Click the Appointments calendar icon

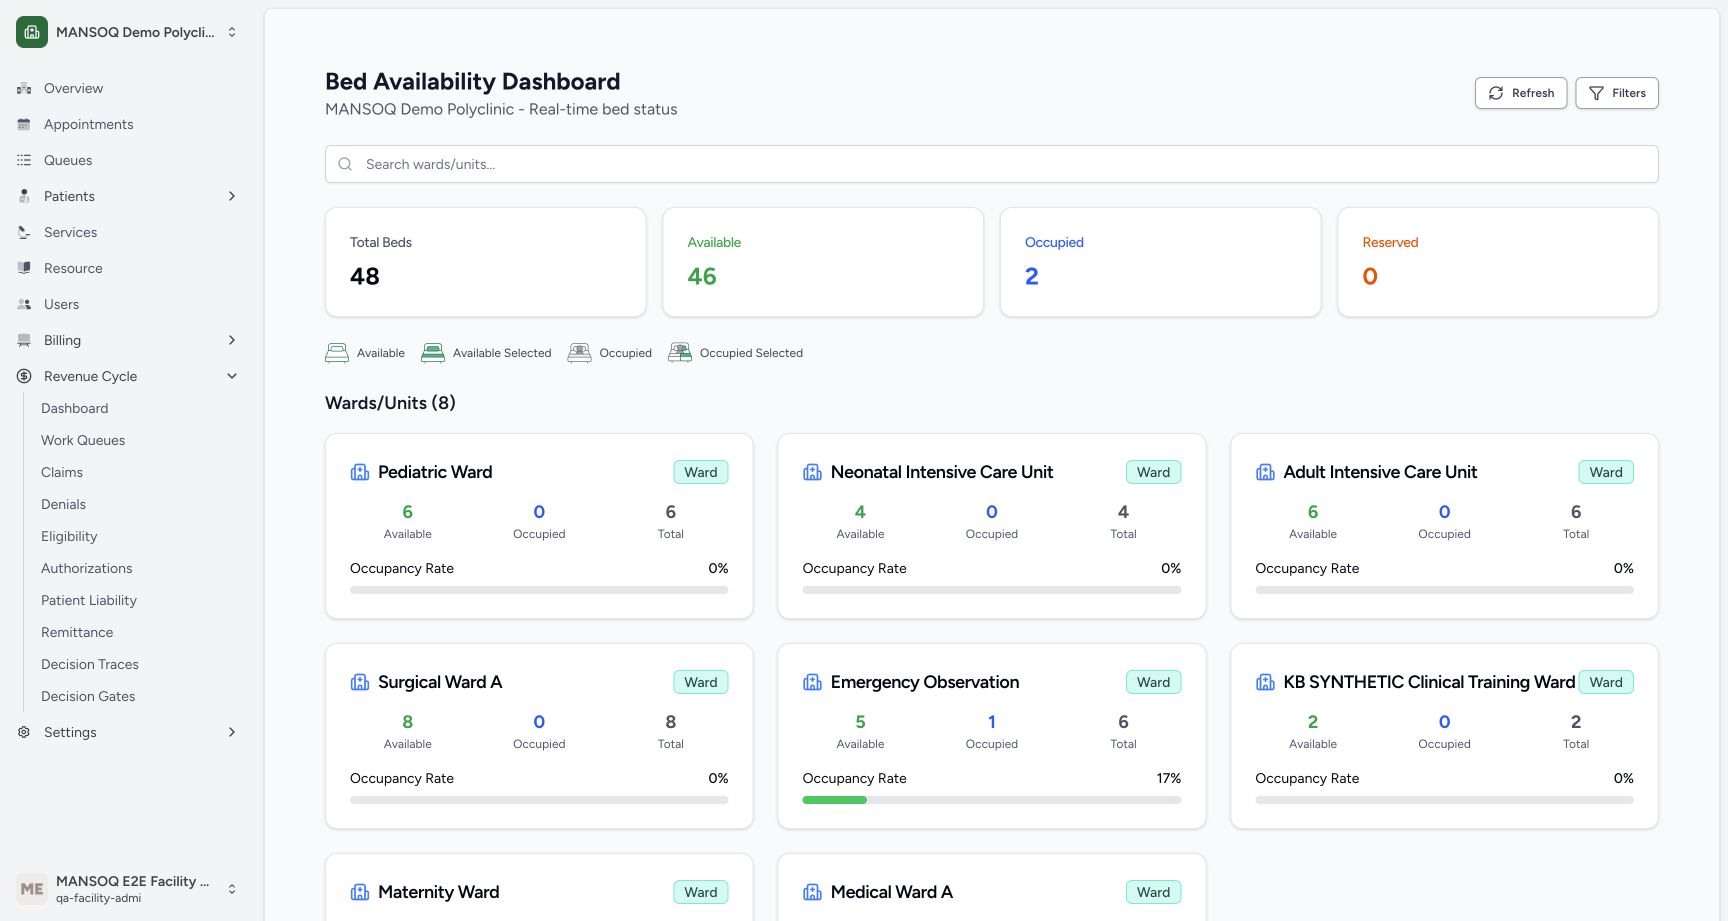[24, 124]
